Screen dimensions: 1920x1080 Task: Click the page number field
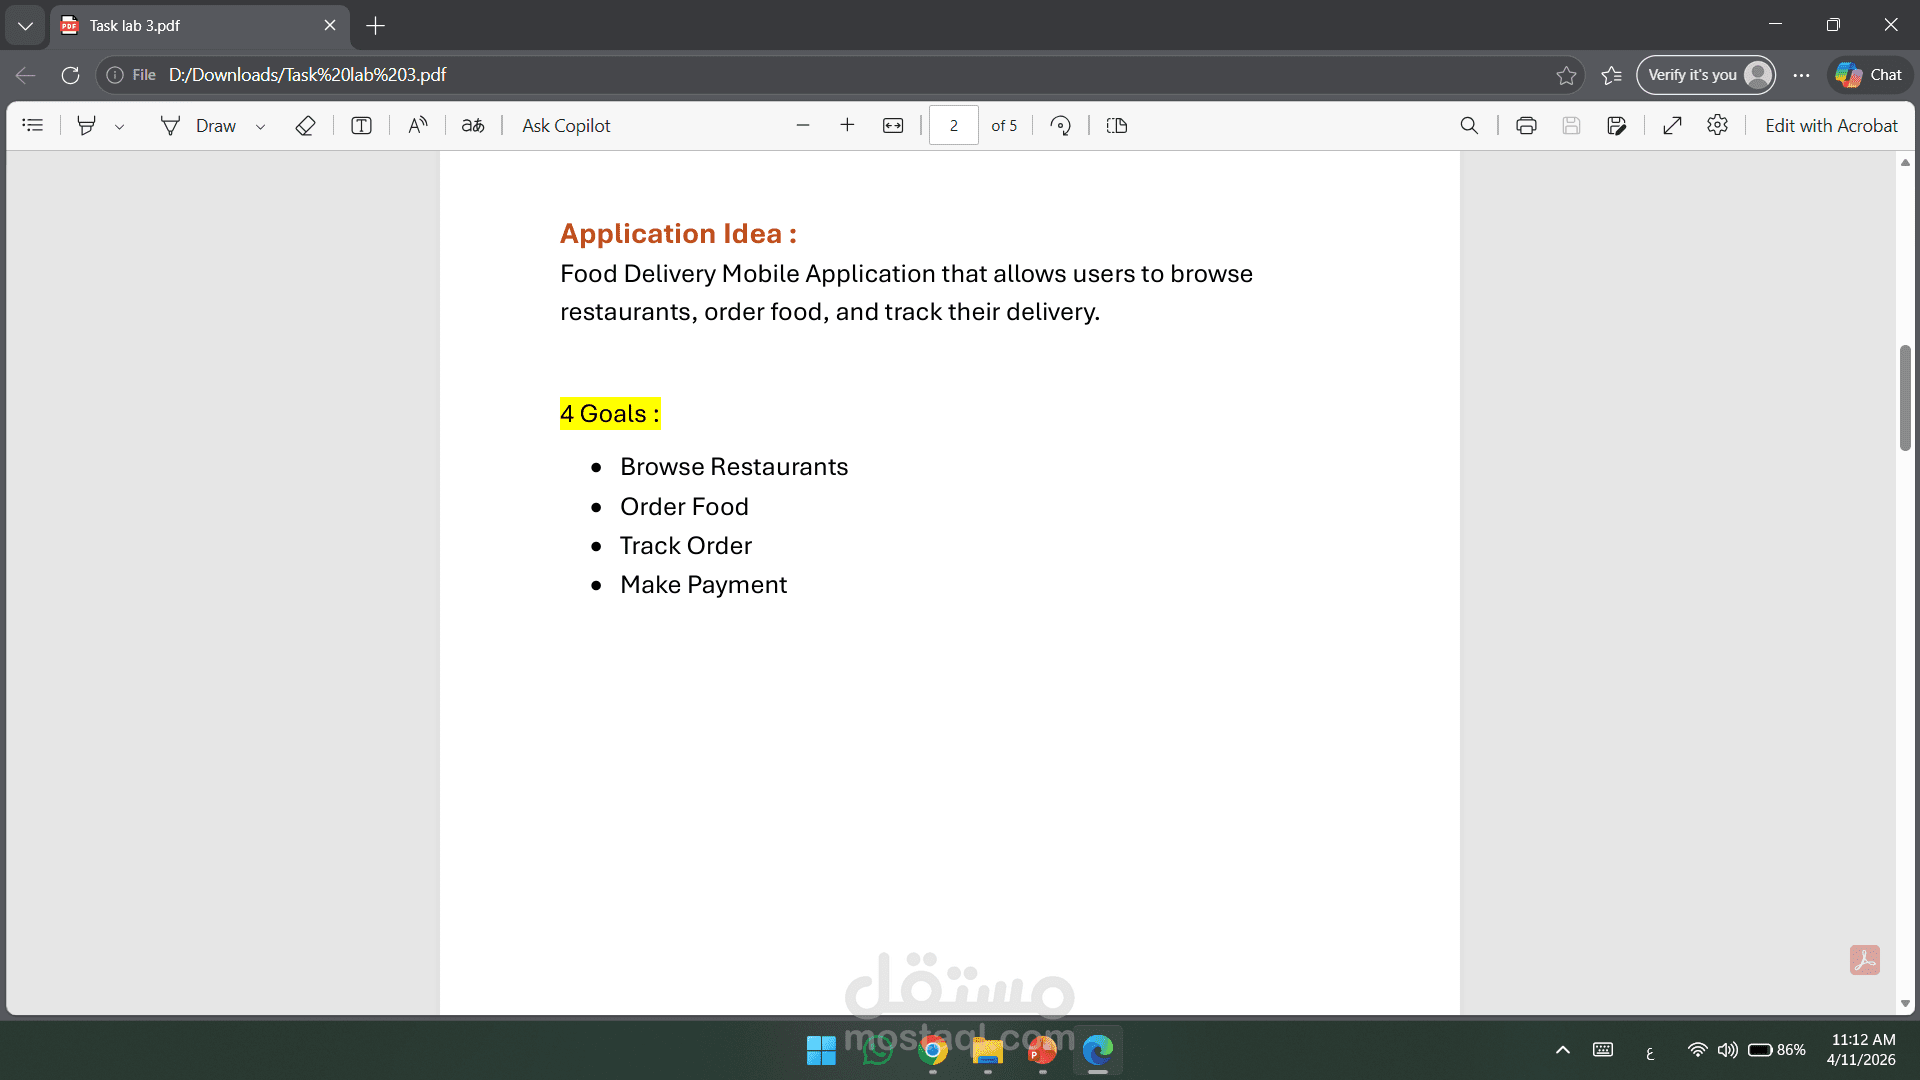click(953, 126)
